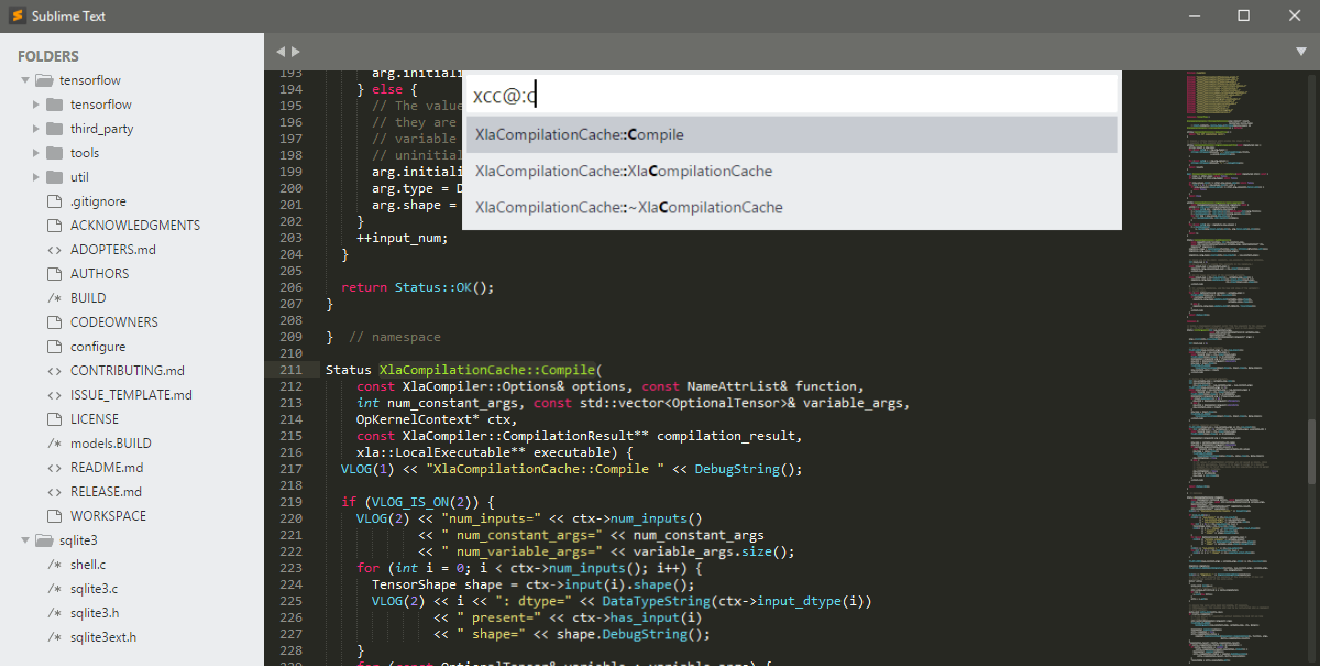This screenshot has width=1320, height=666.
Task: Click the .gitignore file icon
Action: pos(55,201)
